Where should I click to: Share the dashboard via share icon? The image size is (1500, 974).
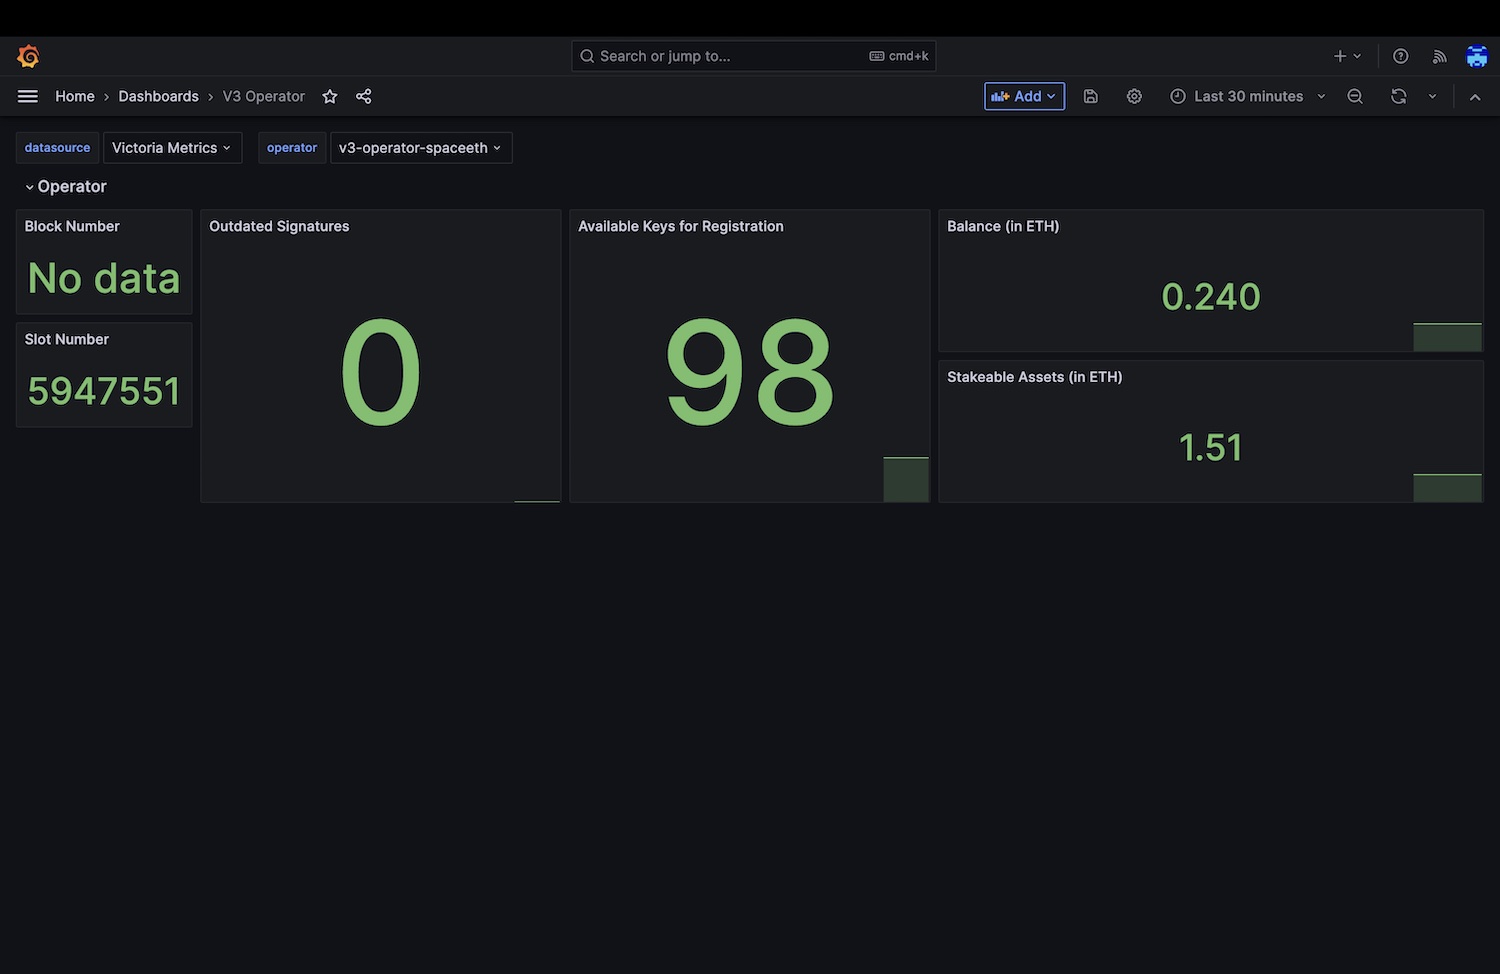click(x=364, y=96)
